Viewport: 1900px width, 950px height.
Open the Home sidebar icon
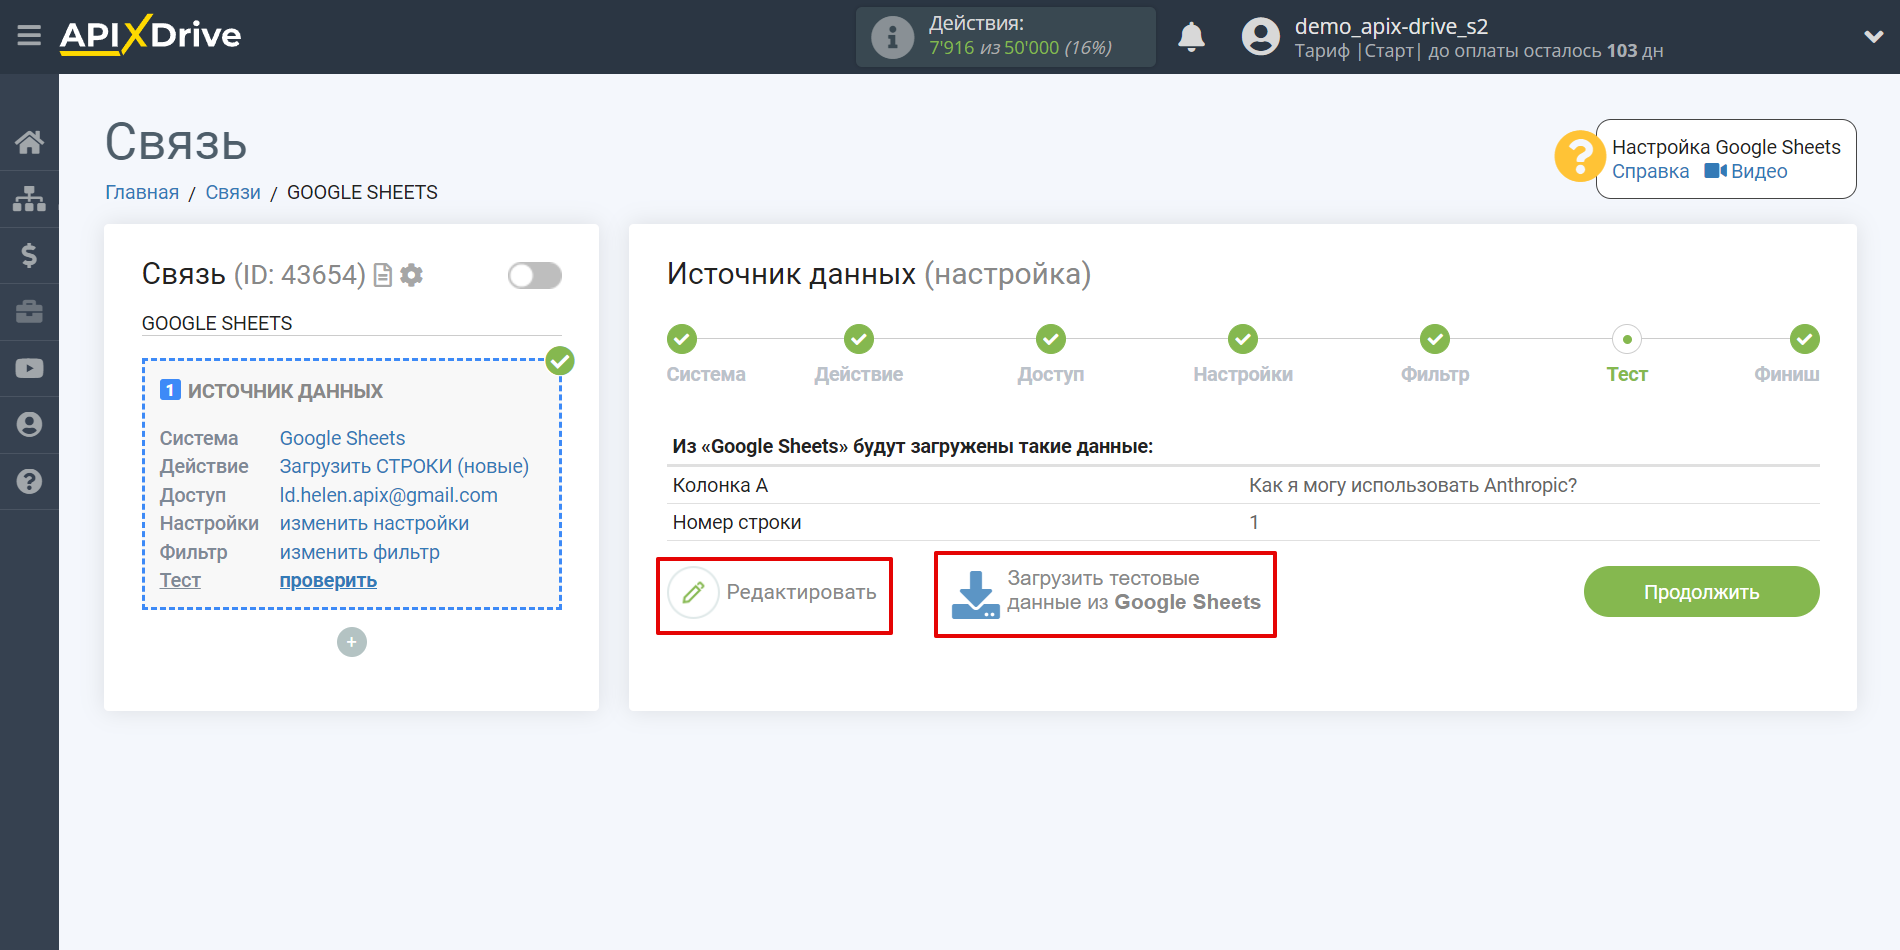click(x=29, y=142)
